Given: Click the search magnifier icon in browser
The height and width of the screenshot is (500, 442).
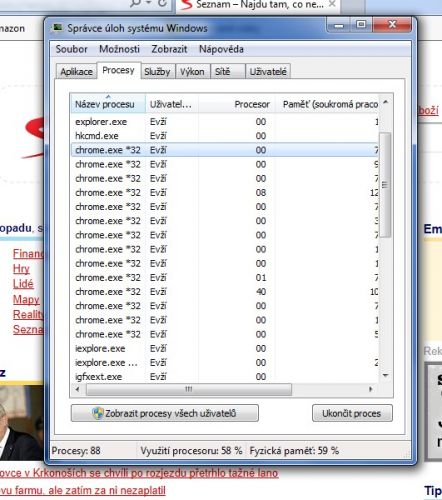Looking at the screenshot, I should pos(135,3).
